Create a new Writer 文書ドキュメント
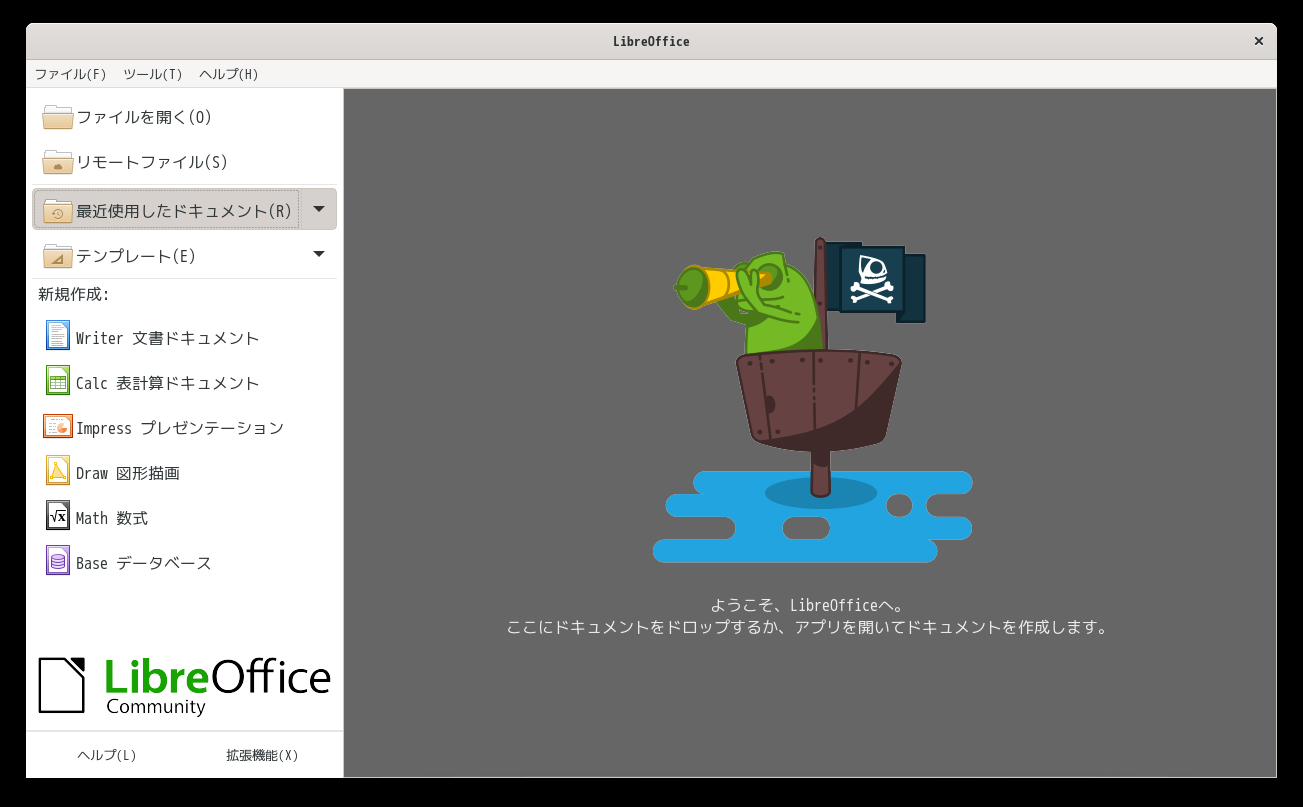1303x807 pixels. tap(184, 337)
